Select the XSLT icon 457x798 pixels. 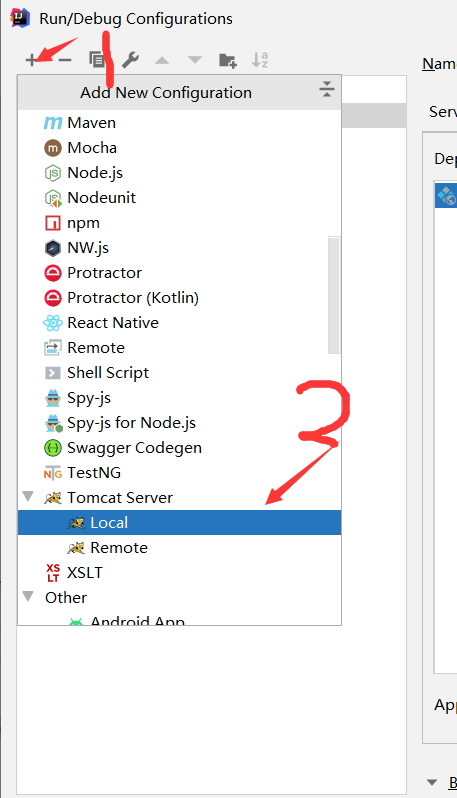tap(52, 573)
